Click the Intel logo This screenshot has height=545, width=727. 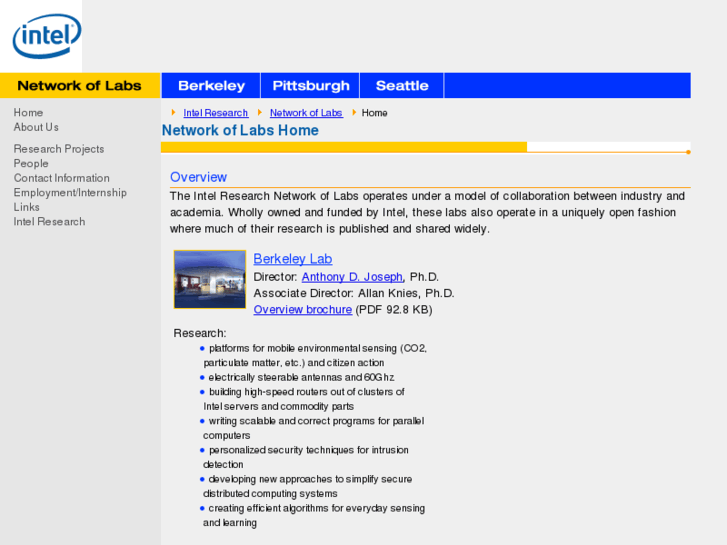47,36
